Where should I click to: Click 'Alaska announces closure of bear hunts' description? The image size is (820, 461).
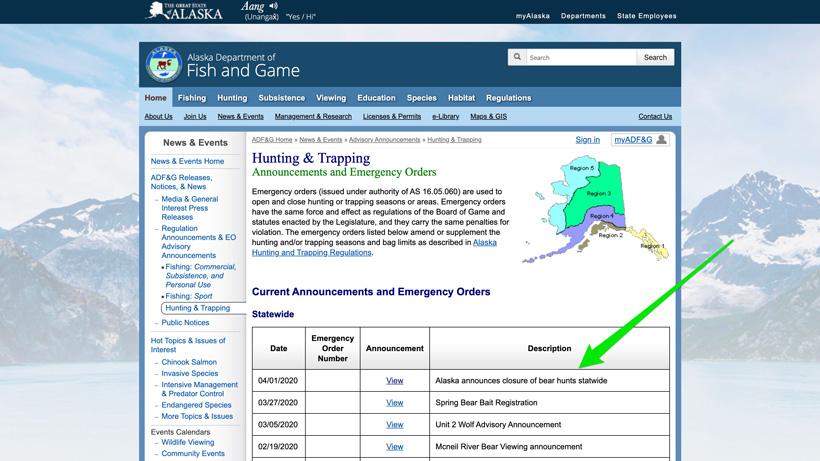click(521, 381)
